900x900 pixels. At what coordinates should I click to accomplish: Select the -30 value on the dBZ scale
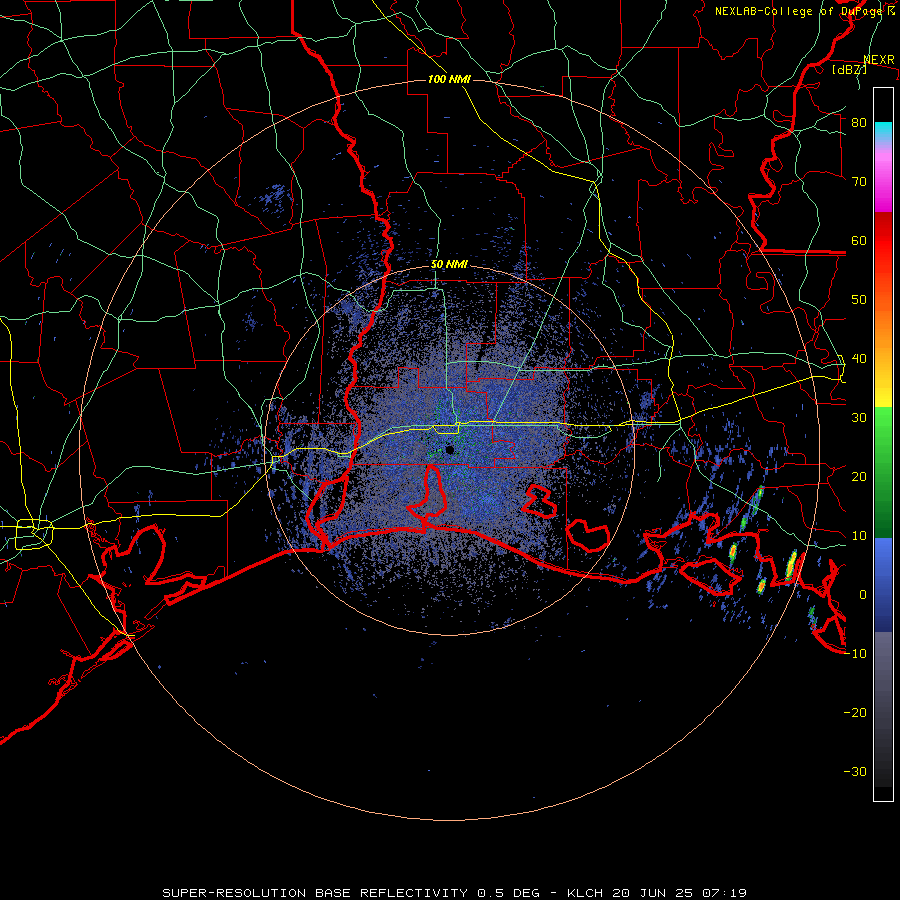click(855, 772)
